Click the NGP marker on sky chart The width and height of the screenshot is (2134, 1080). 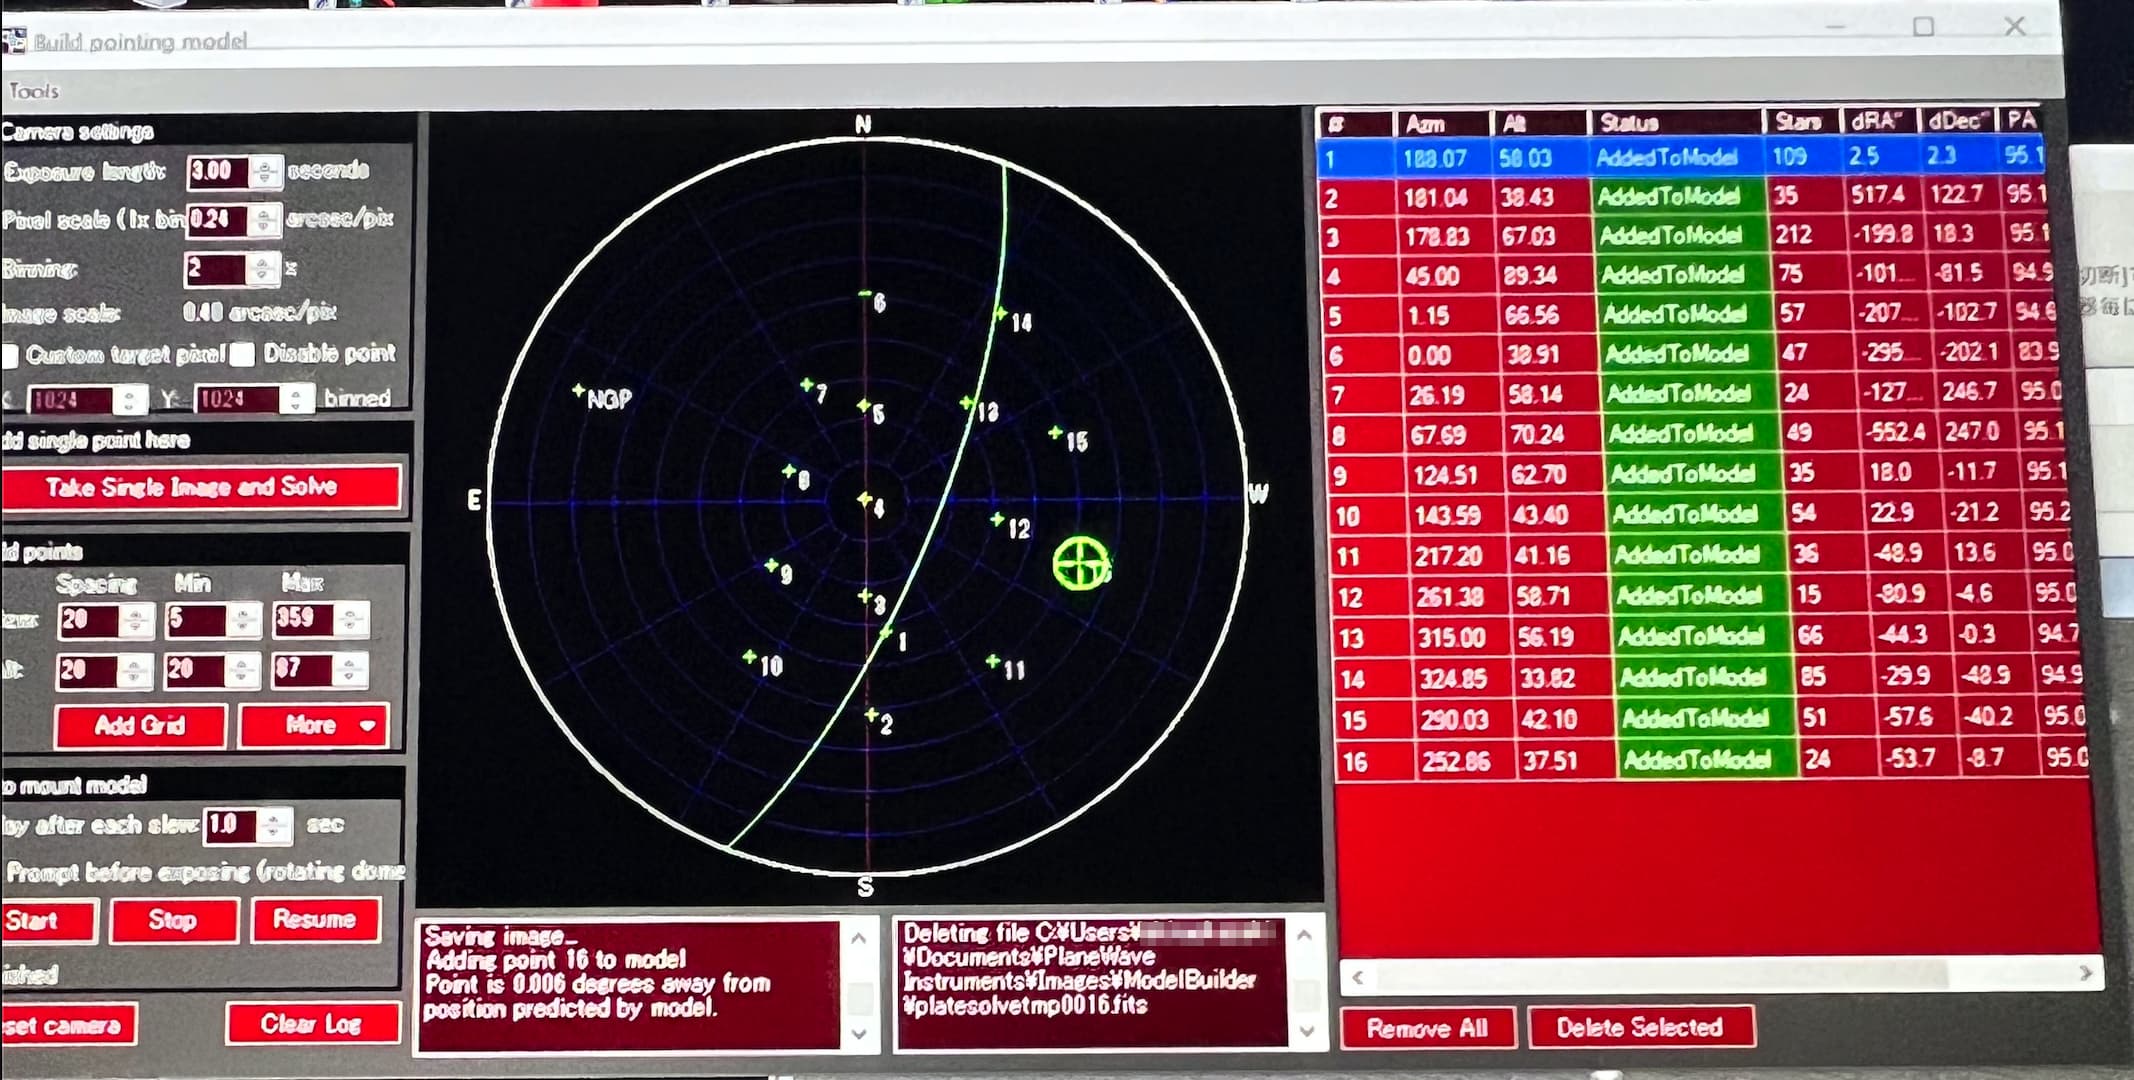pos(579,391)
